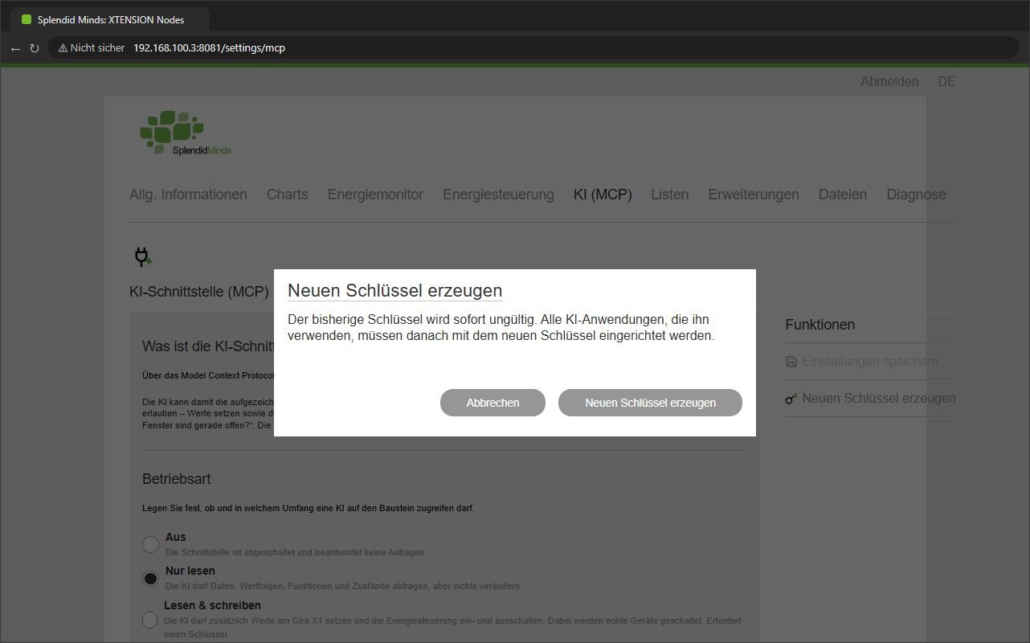Select the 'Aus' radio option
Image resolution: width=1030 pixels, height=643 pixels.
150,544
